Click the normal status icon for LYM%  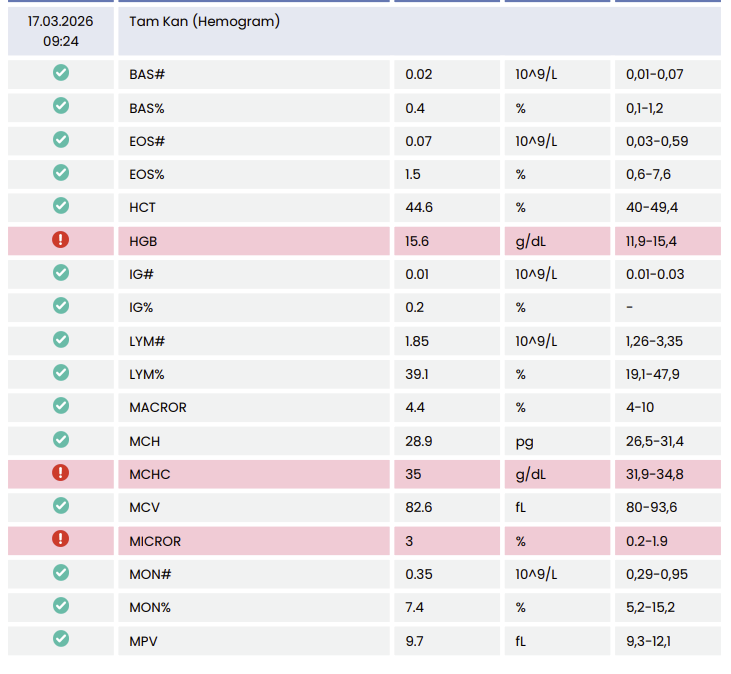[60, 373]
